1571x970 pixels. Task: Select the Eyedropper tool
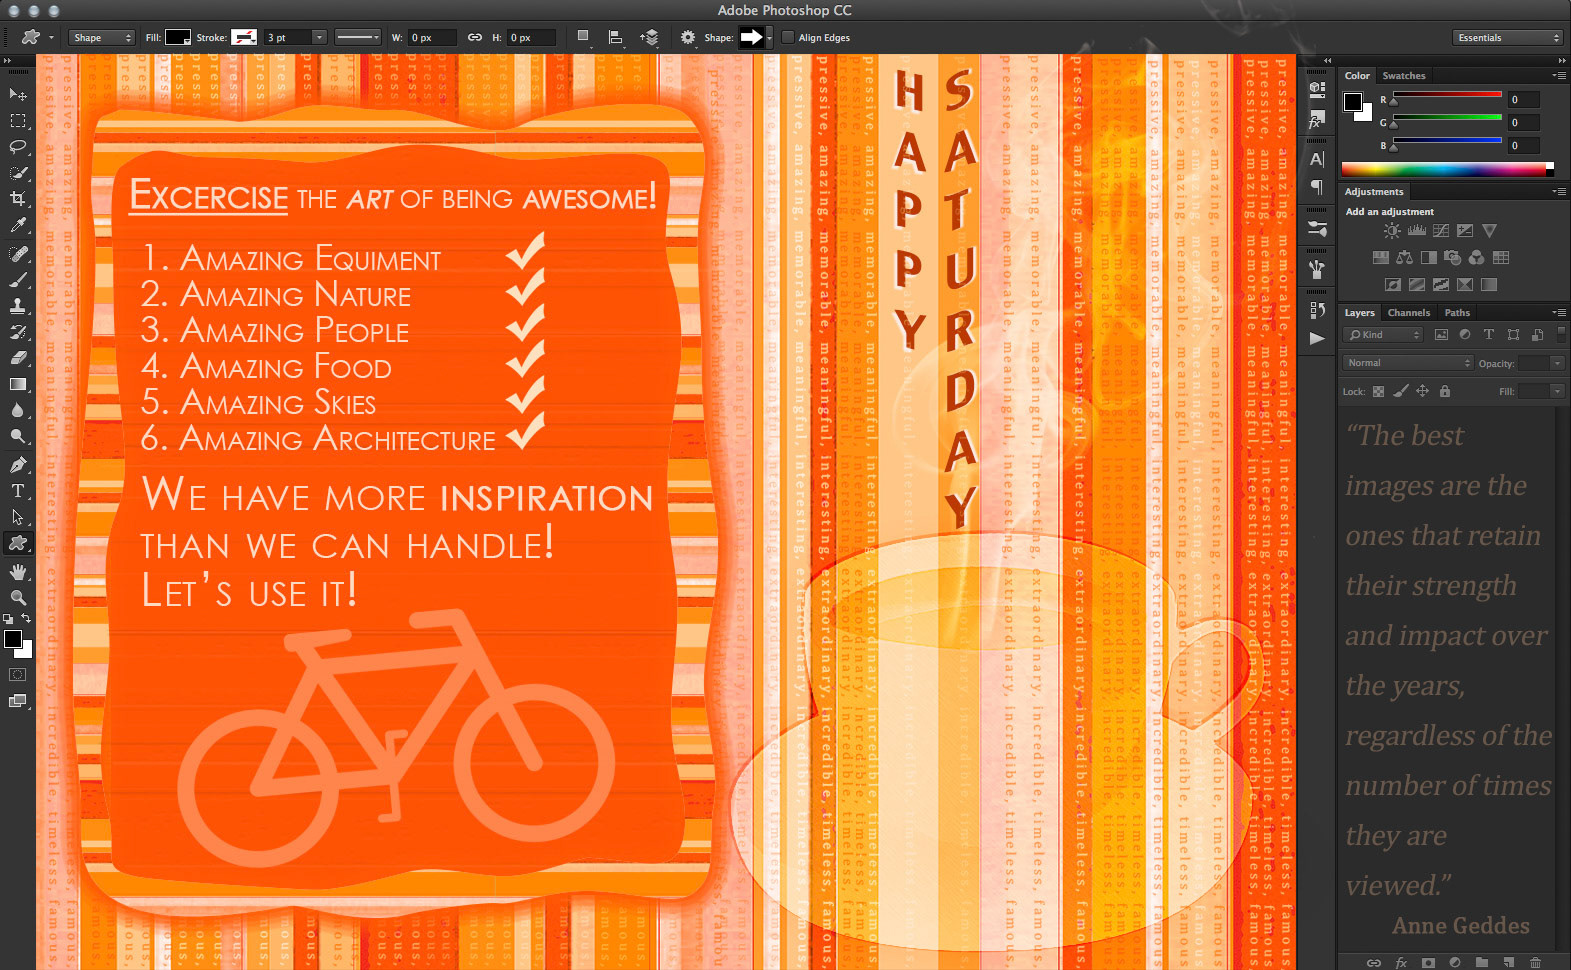click(17, 226)
